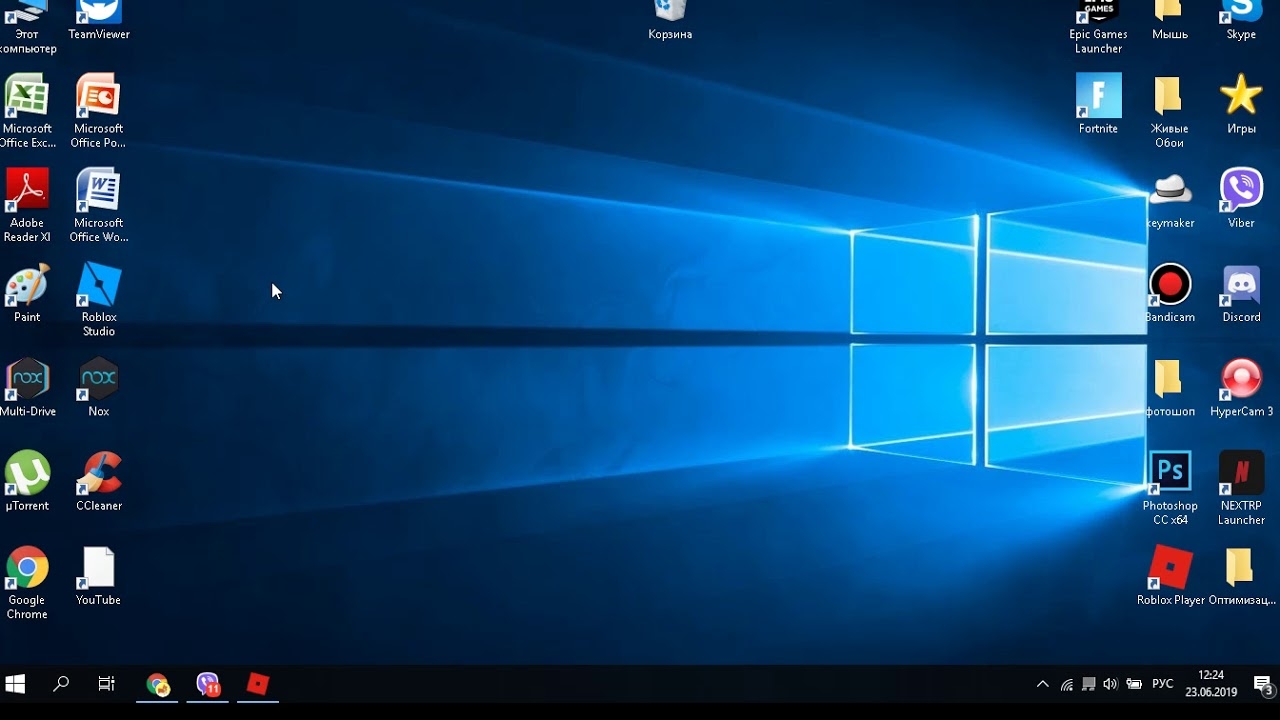The width and height of the screenshot is (1280, 720).
Task: Open taskbar search magnifier
Action: [61, 684]
